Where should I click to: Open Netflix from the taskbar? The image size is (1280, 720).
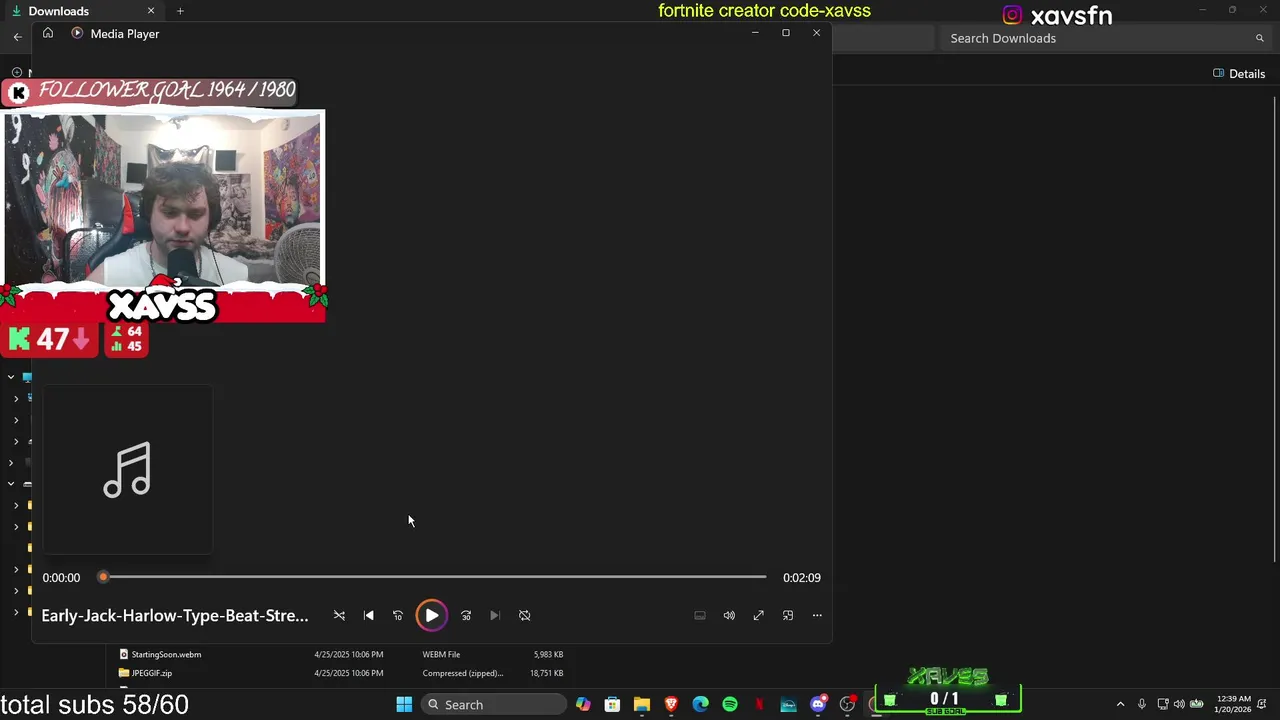tap(759, 705)
